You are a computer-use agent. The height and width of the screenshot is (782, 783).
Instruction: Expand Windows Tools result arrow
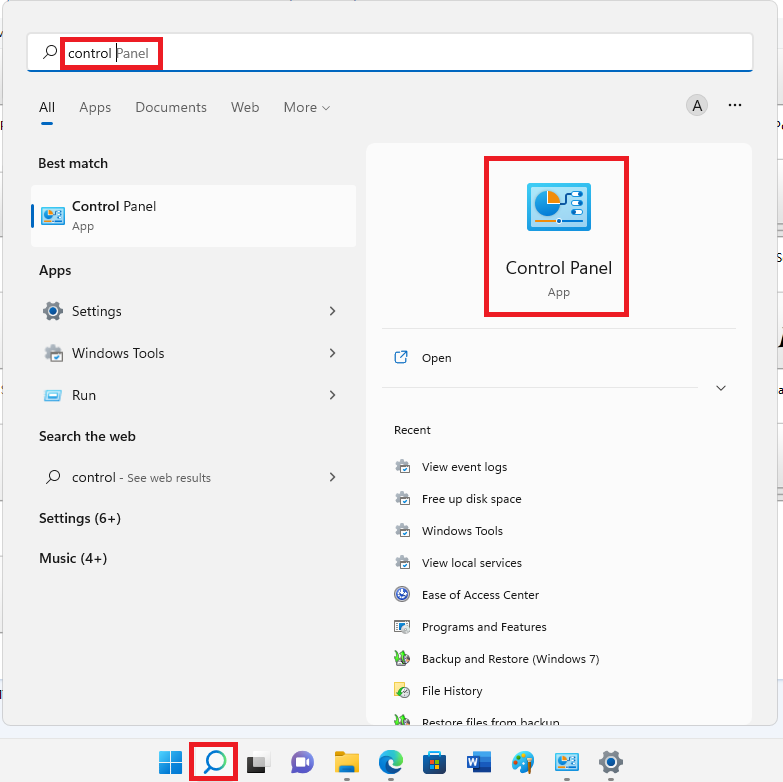[x=333, y=353]
